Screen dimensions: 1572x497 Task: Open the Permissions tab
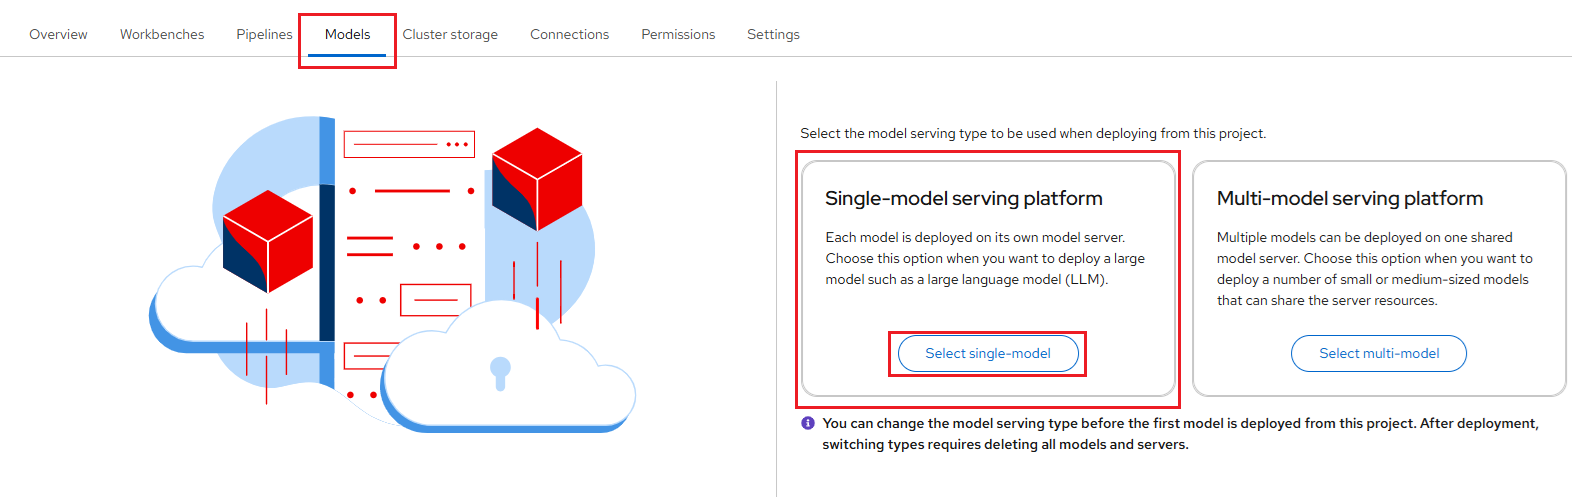point(678,34)
